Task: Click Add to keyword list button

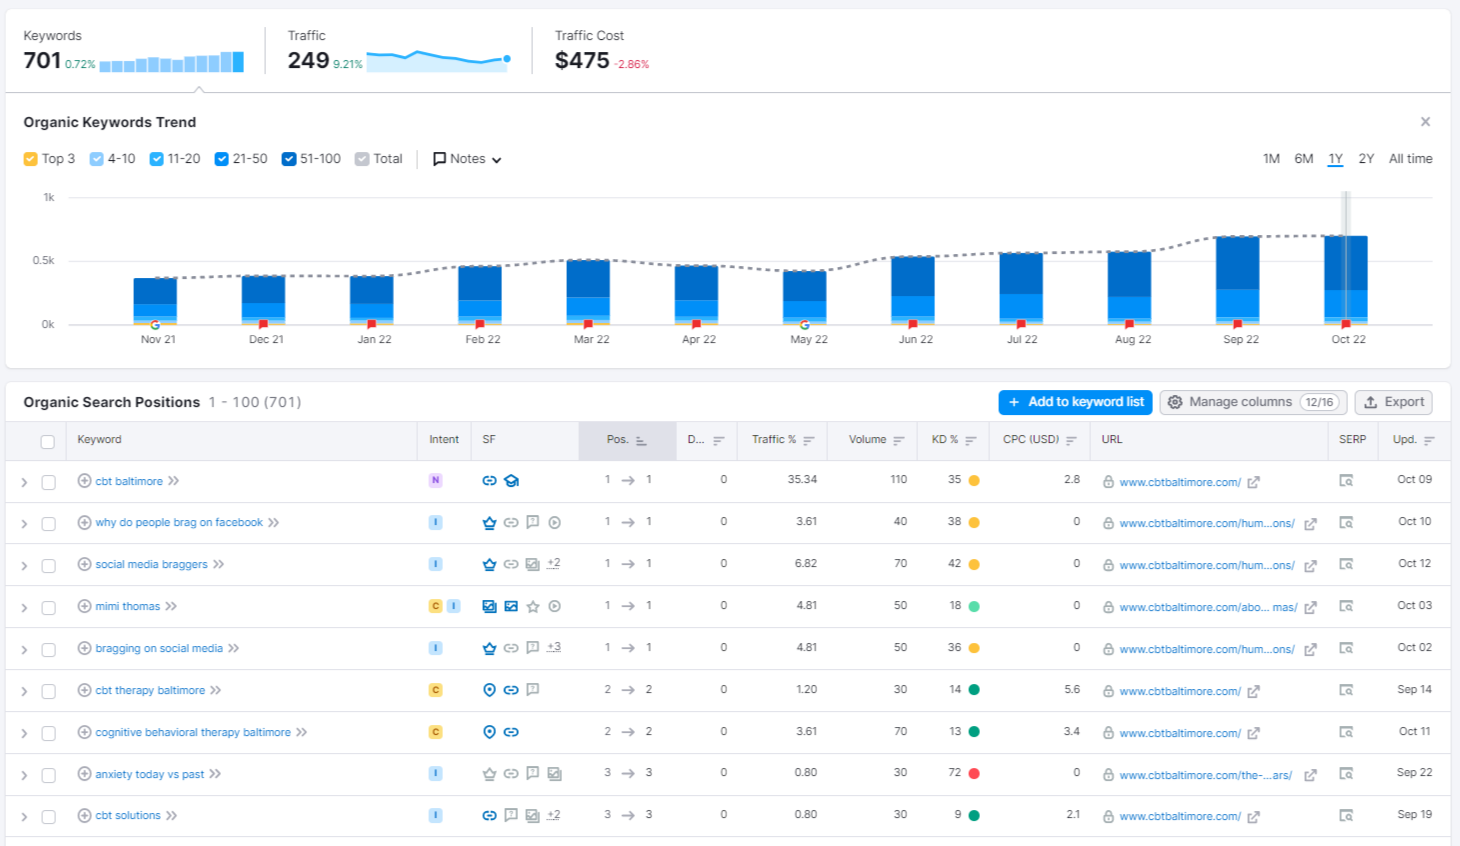Action: point(1075,402)
